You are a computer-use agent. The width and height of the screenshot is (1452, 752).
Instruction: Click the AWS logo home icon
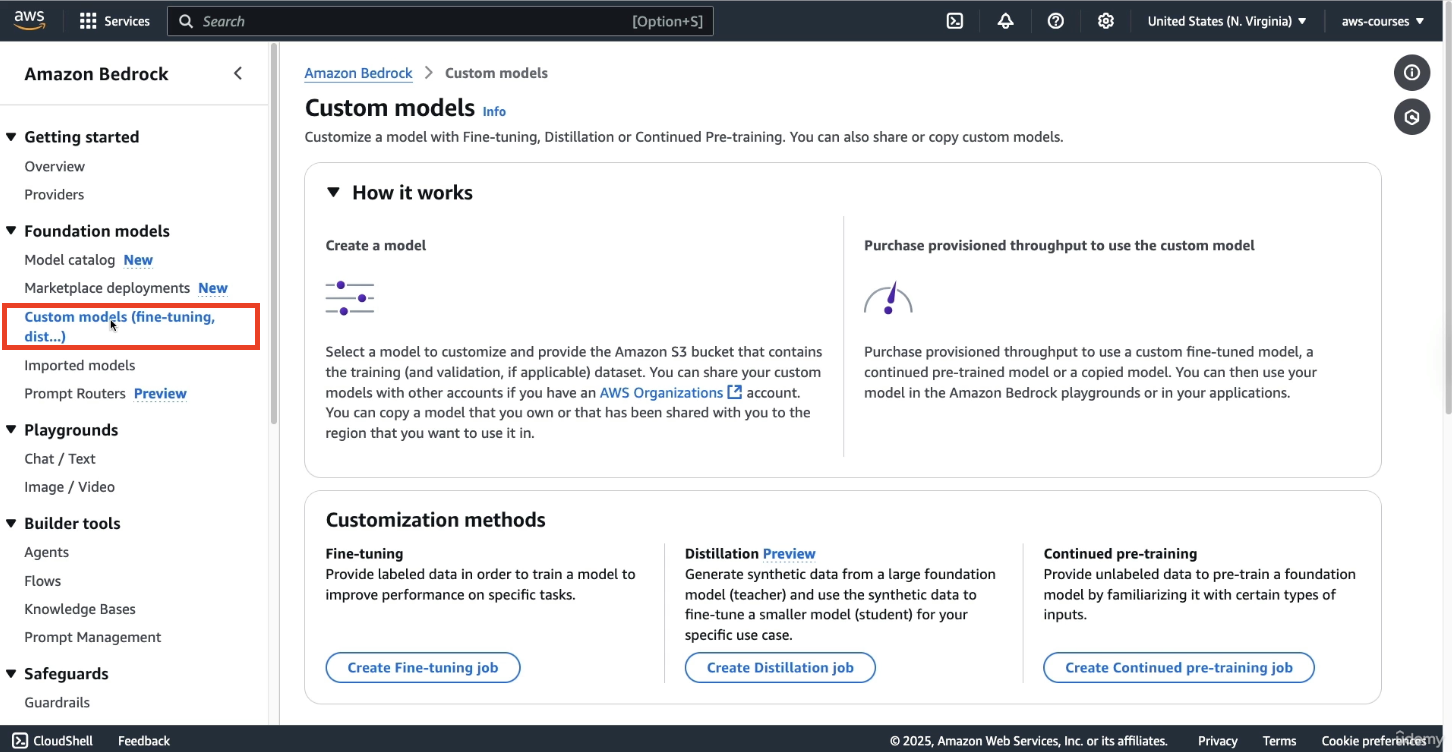point(29,21)
